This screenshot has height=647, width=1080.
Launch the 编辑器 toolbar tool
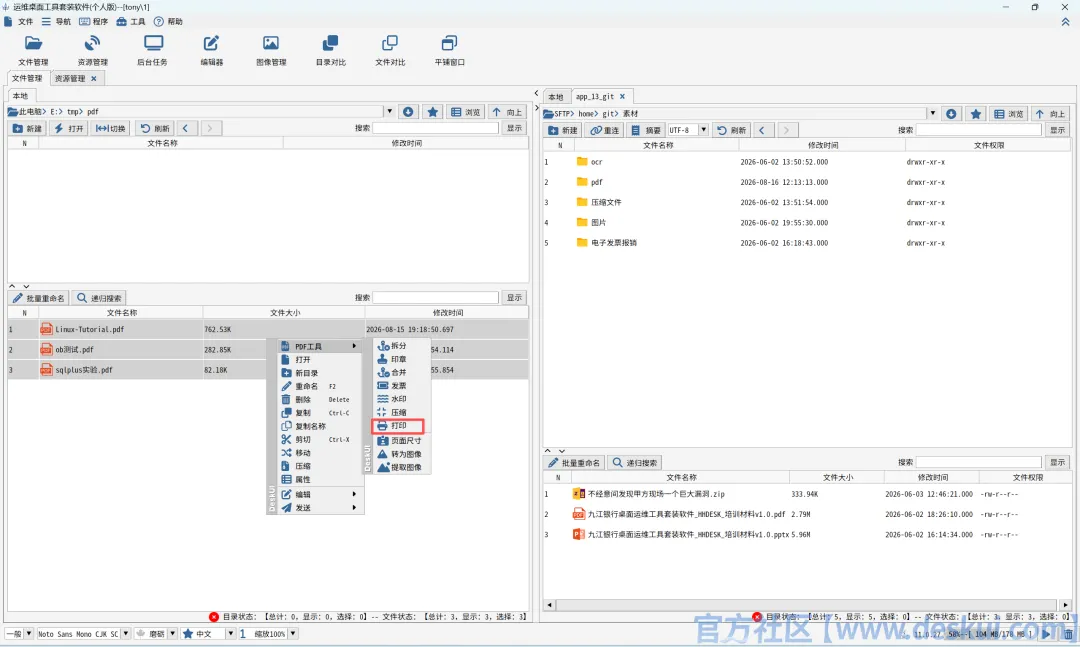click(211, 50)
